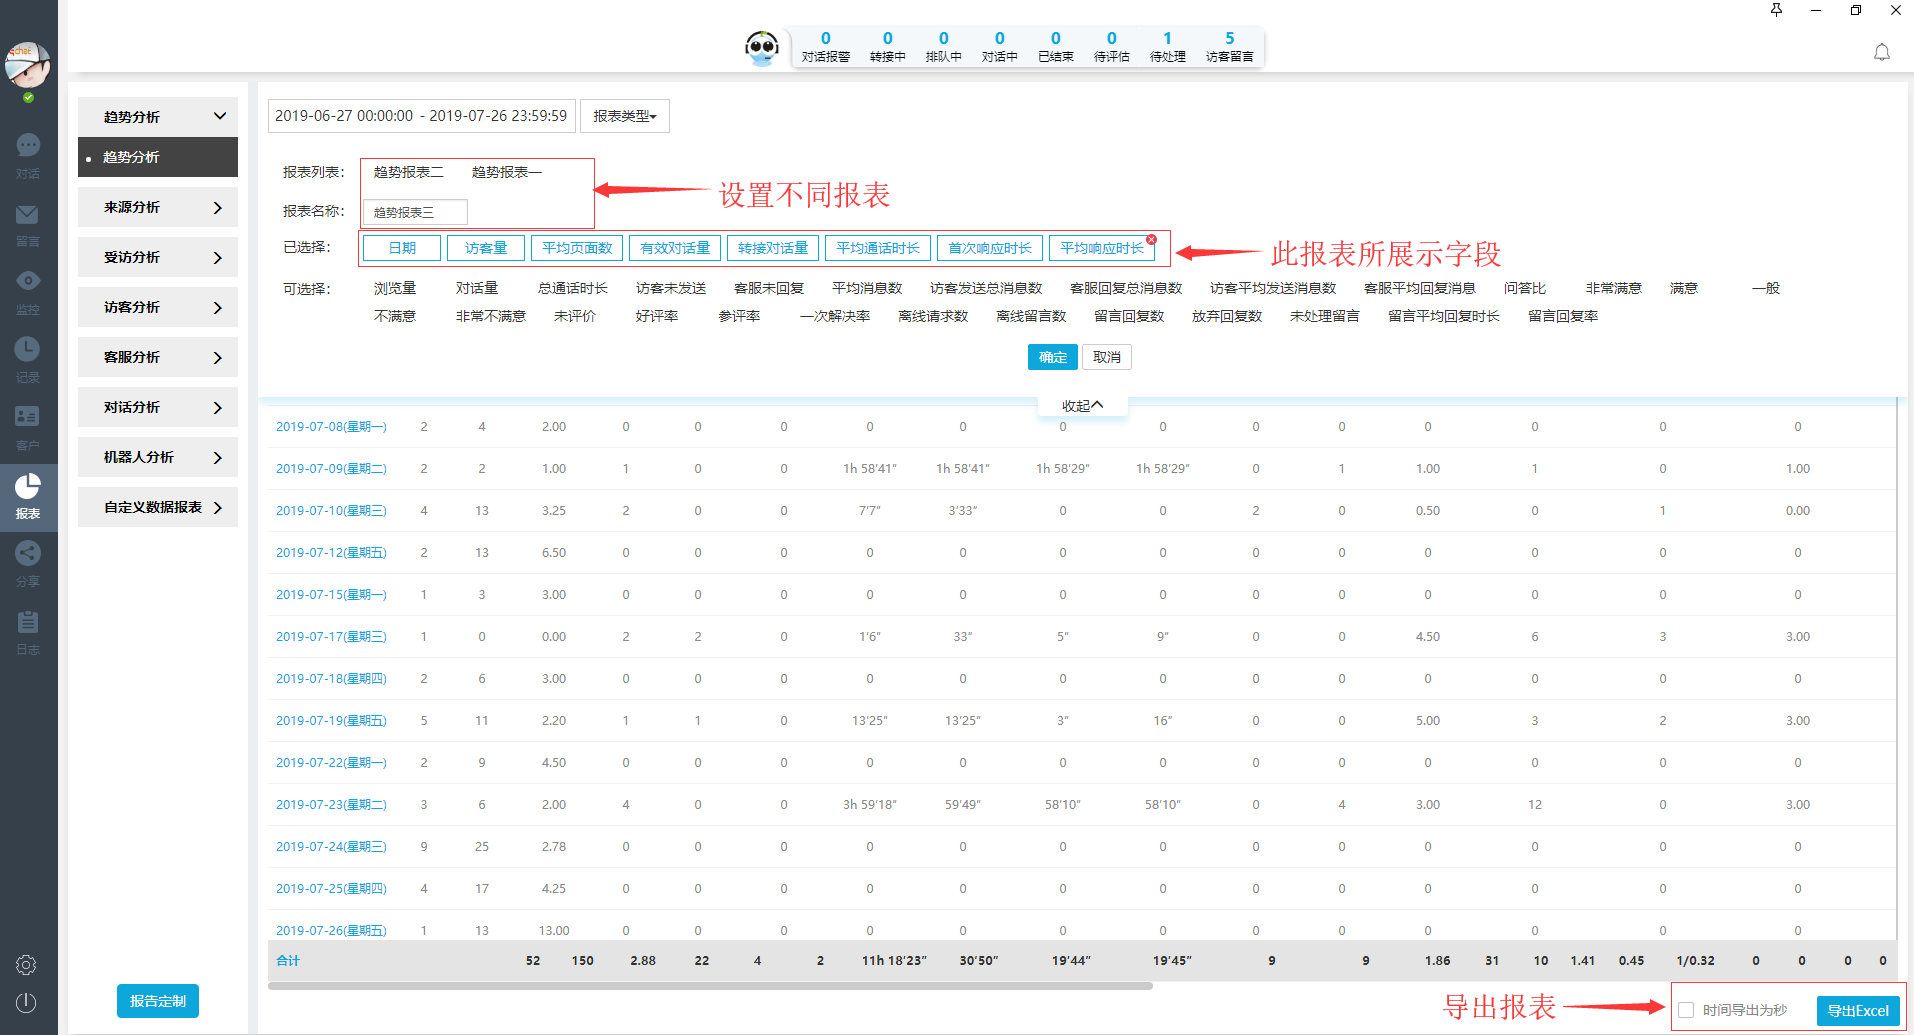Viewport: 1914px width, 1035px height.
Task: Expand the 对话分析 menu
Action: pyautogui.click(x=158, y=407)
